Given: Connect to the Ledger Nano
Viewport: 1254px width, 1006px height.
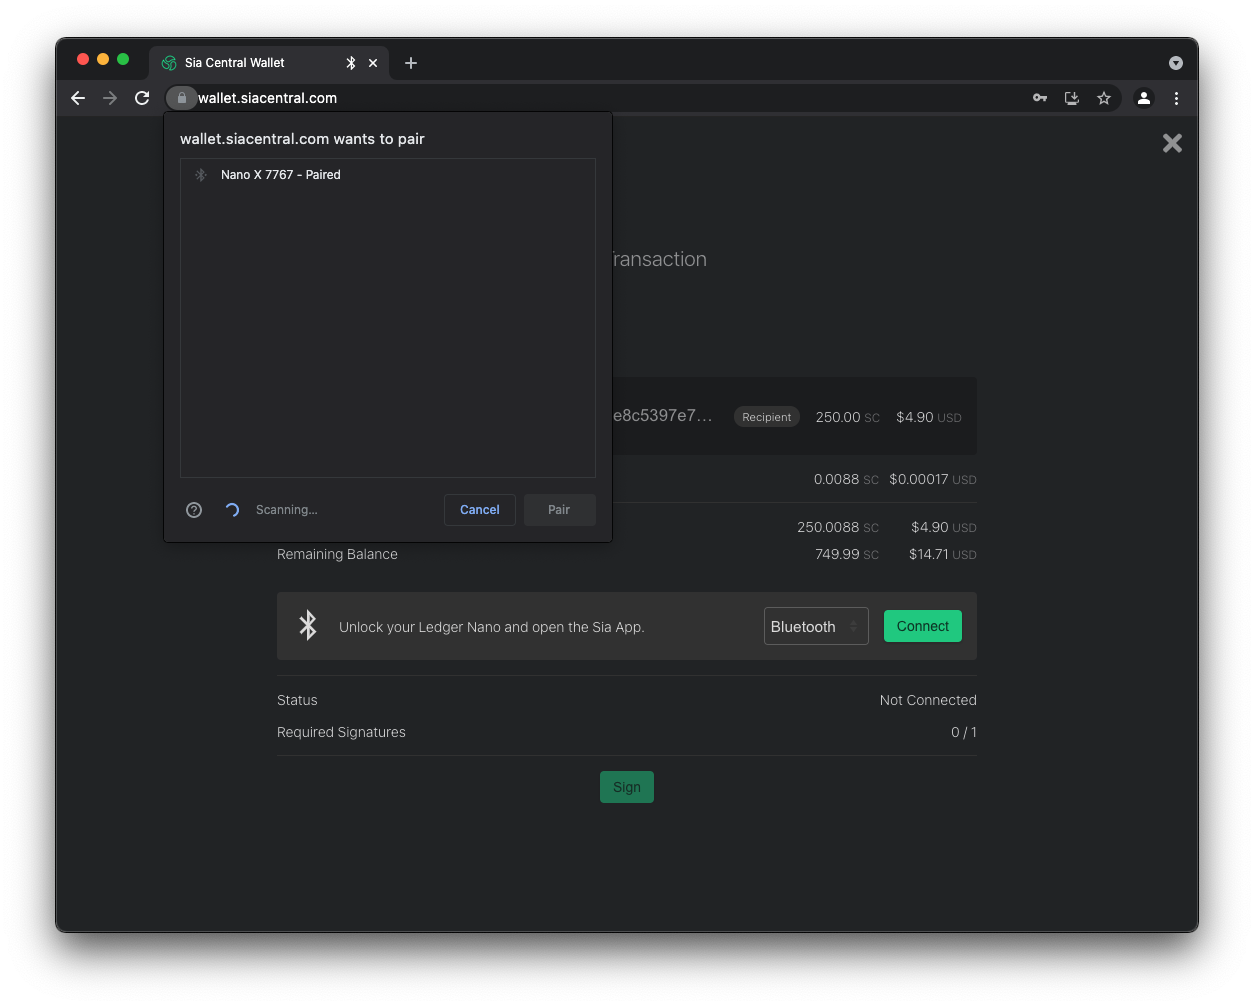Looking at the screenshot, I should point(923,626).
